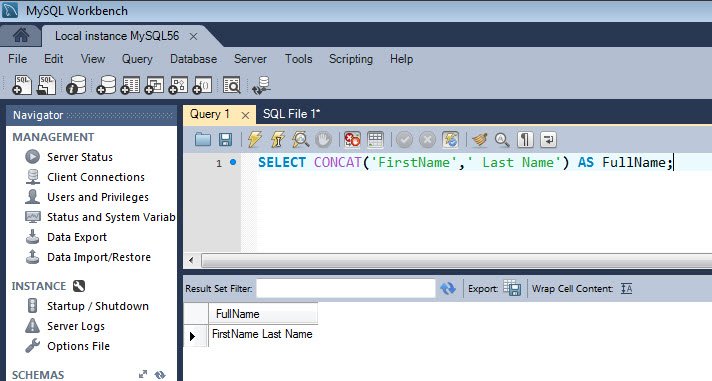Create new view toolbar icon
Image resolution: width=712 pixels, height=381 pixels.
(x=154, y=85)
